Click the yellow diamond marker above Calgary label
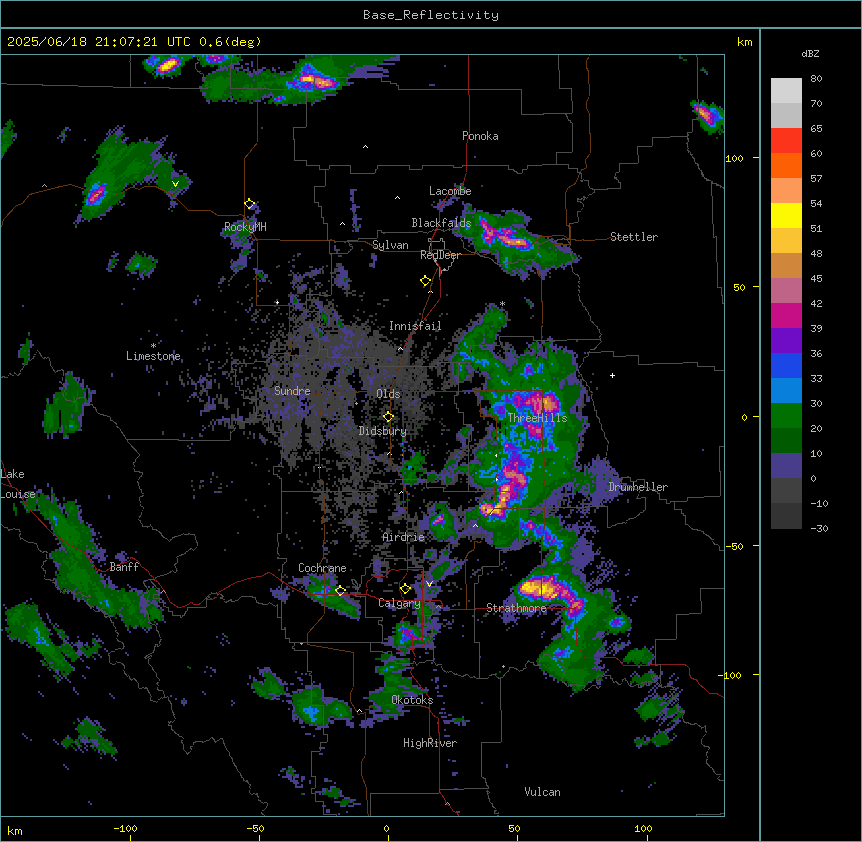The image size is (862, 842). coord(405,589)
